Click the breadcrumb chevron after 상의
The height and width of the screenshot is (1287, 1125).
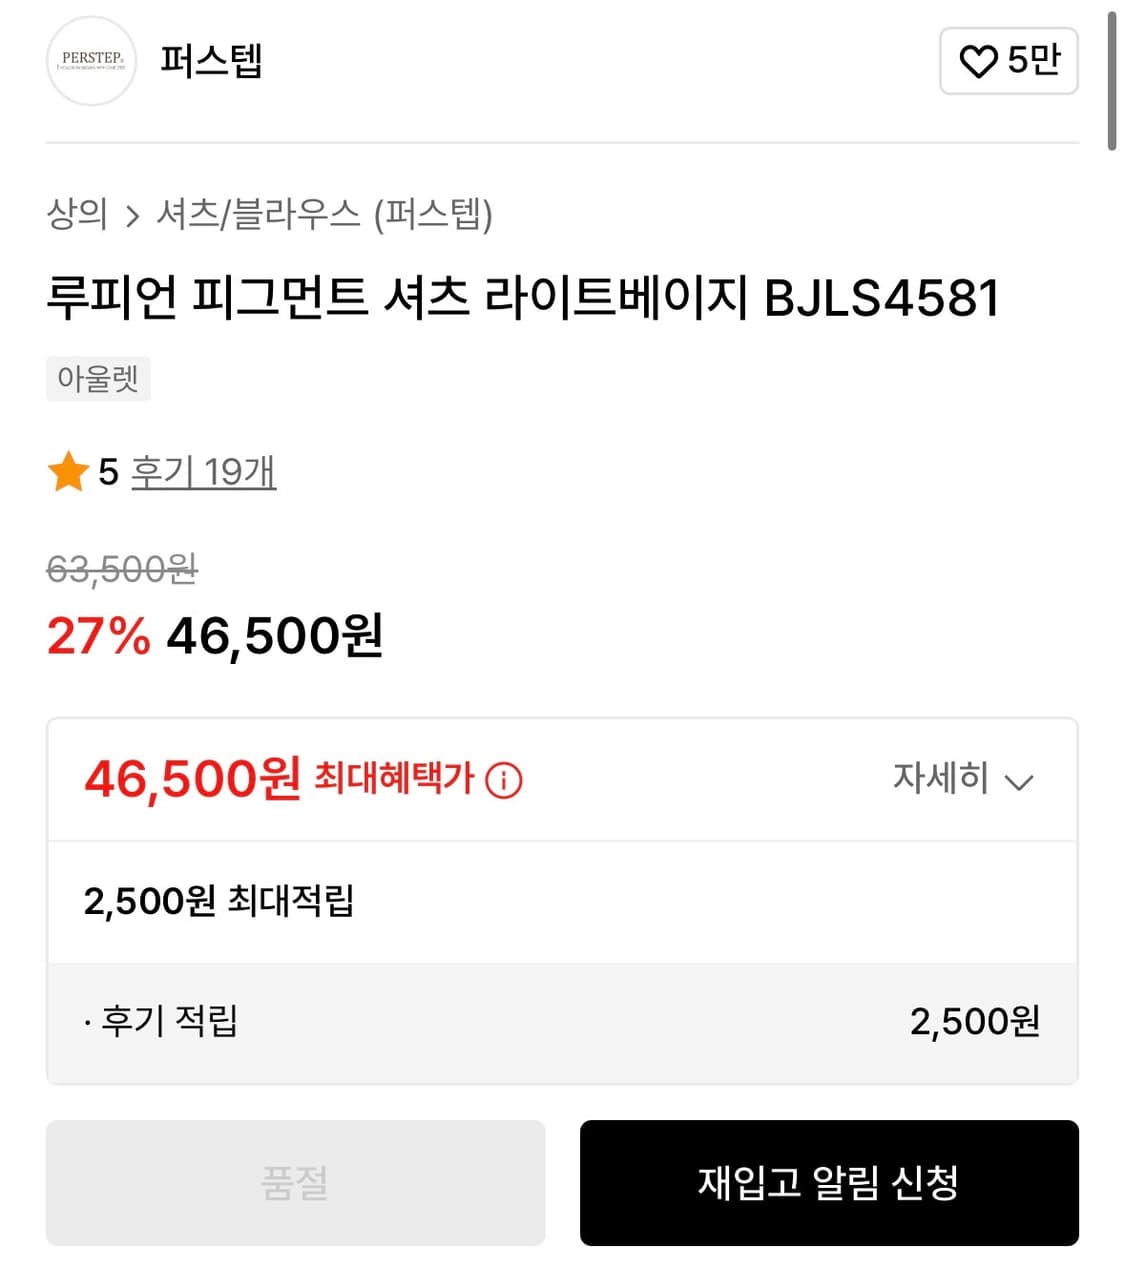pyautogui.click(x=133, y=213)
